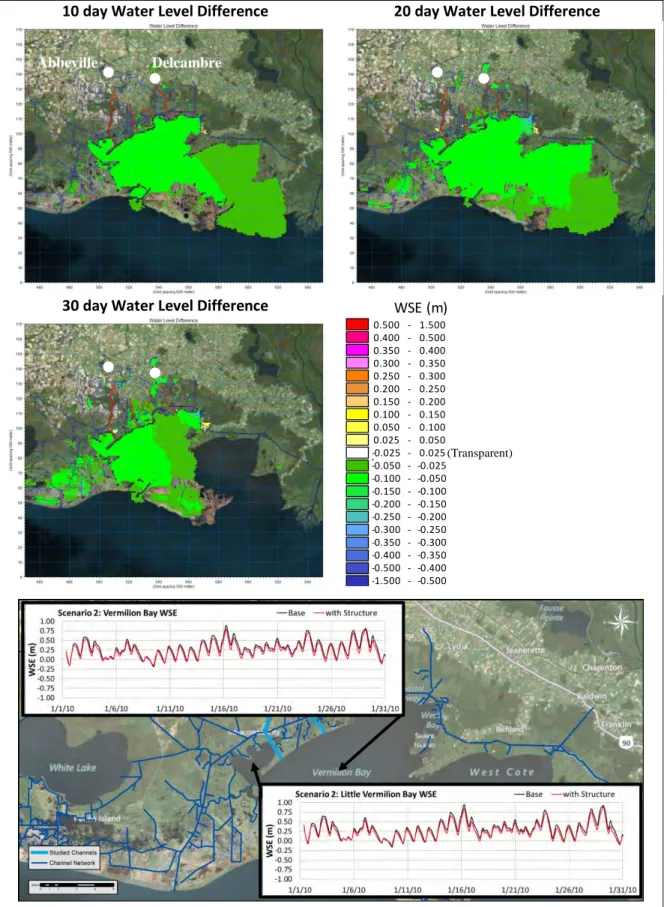Click the route 90 highway shield

coord(626,742)
